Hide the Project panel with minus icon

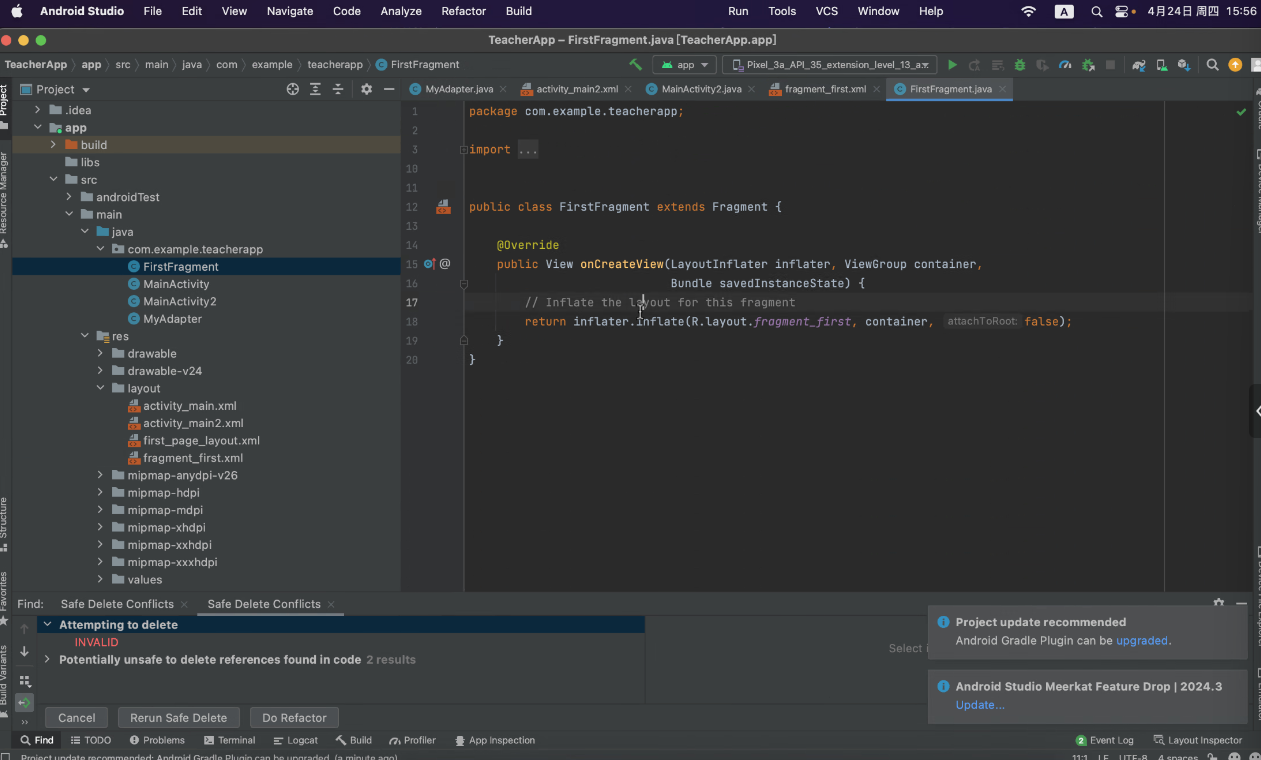coord(389,89)
